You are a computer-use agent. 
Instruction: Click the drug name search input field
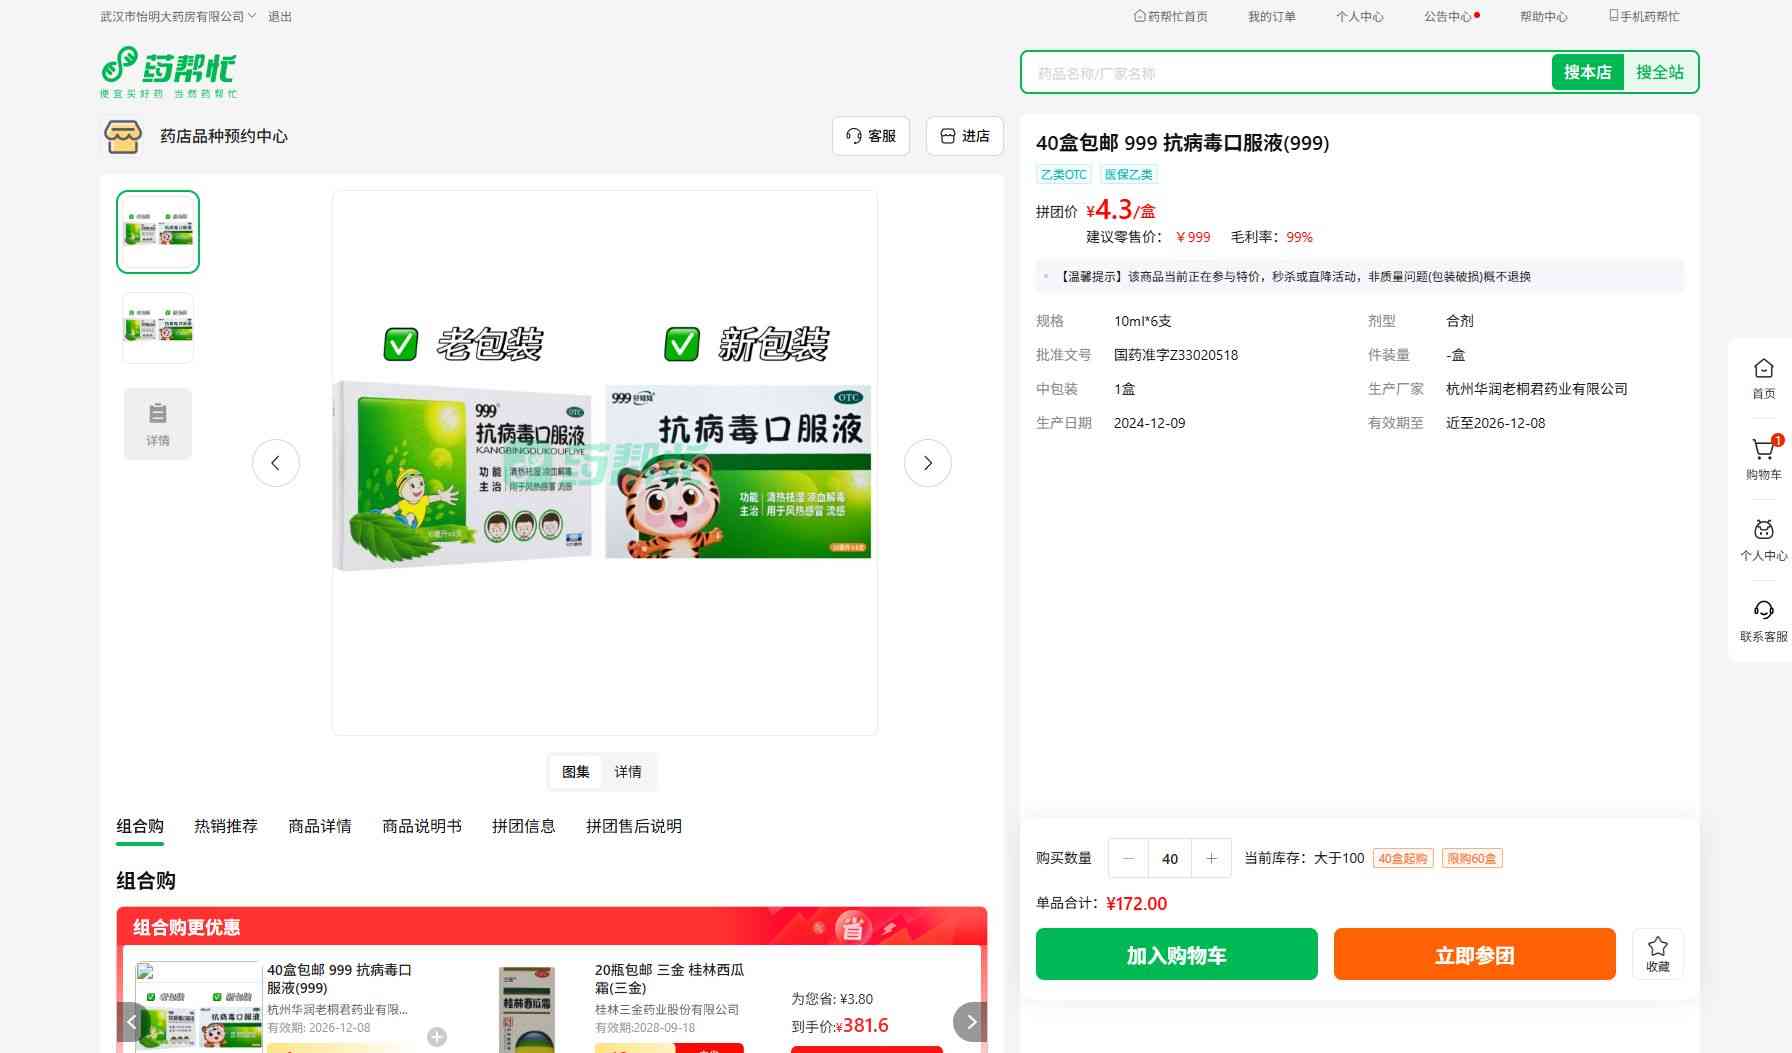(x=1286, y=73)
